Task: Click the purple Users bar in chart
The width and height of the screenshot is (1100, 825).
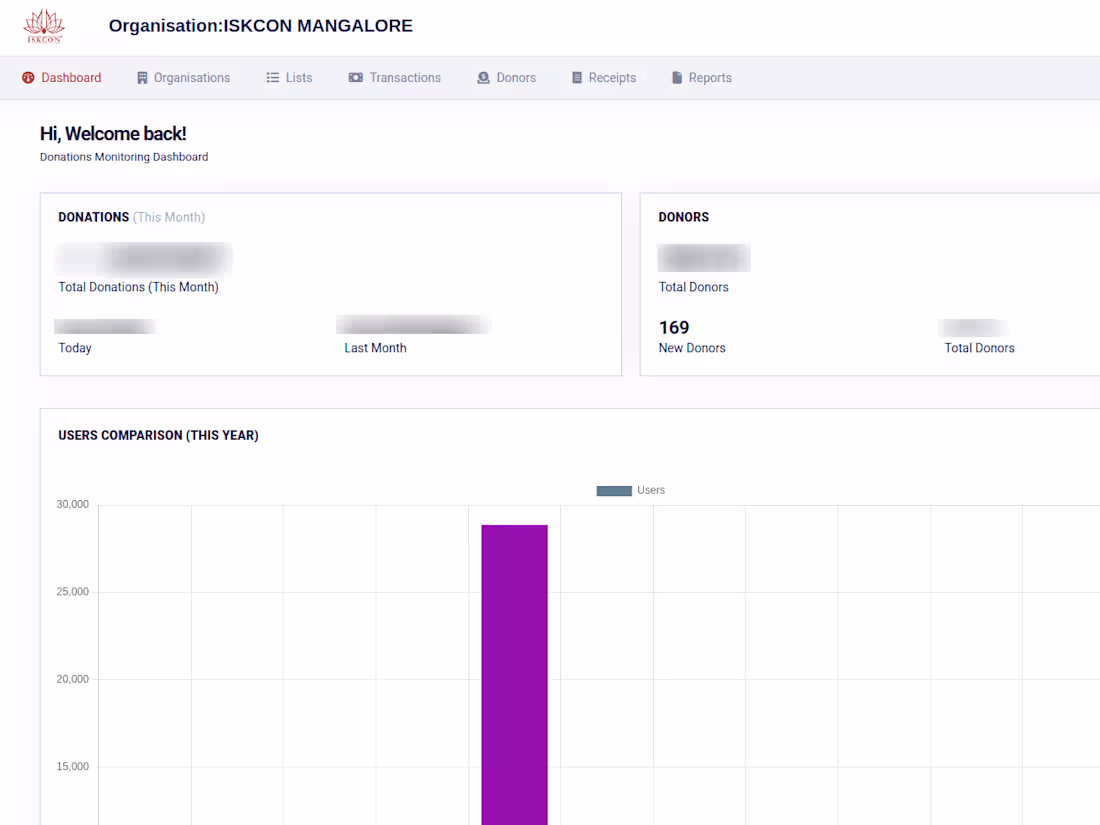Action: pyautogui.click(x=514, y=675)
